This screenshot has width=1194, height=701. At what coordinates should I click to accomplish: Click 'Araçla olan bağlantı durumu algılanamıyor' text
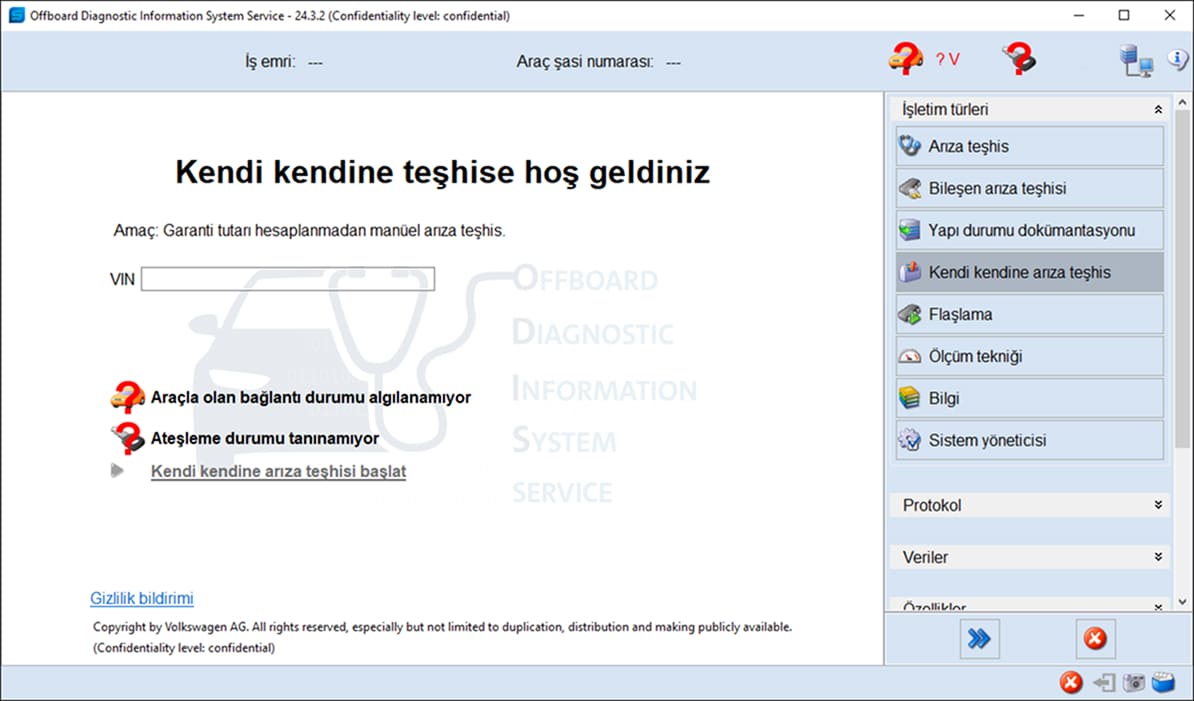pos(311,397)
